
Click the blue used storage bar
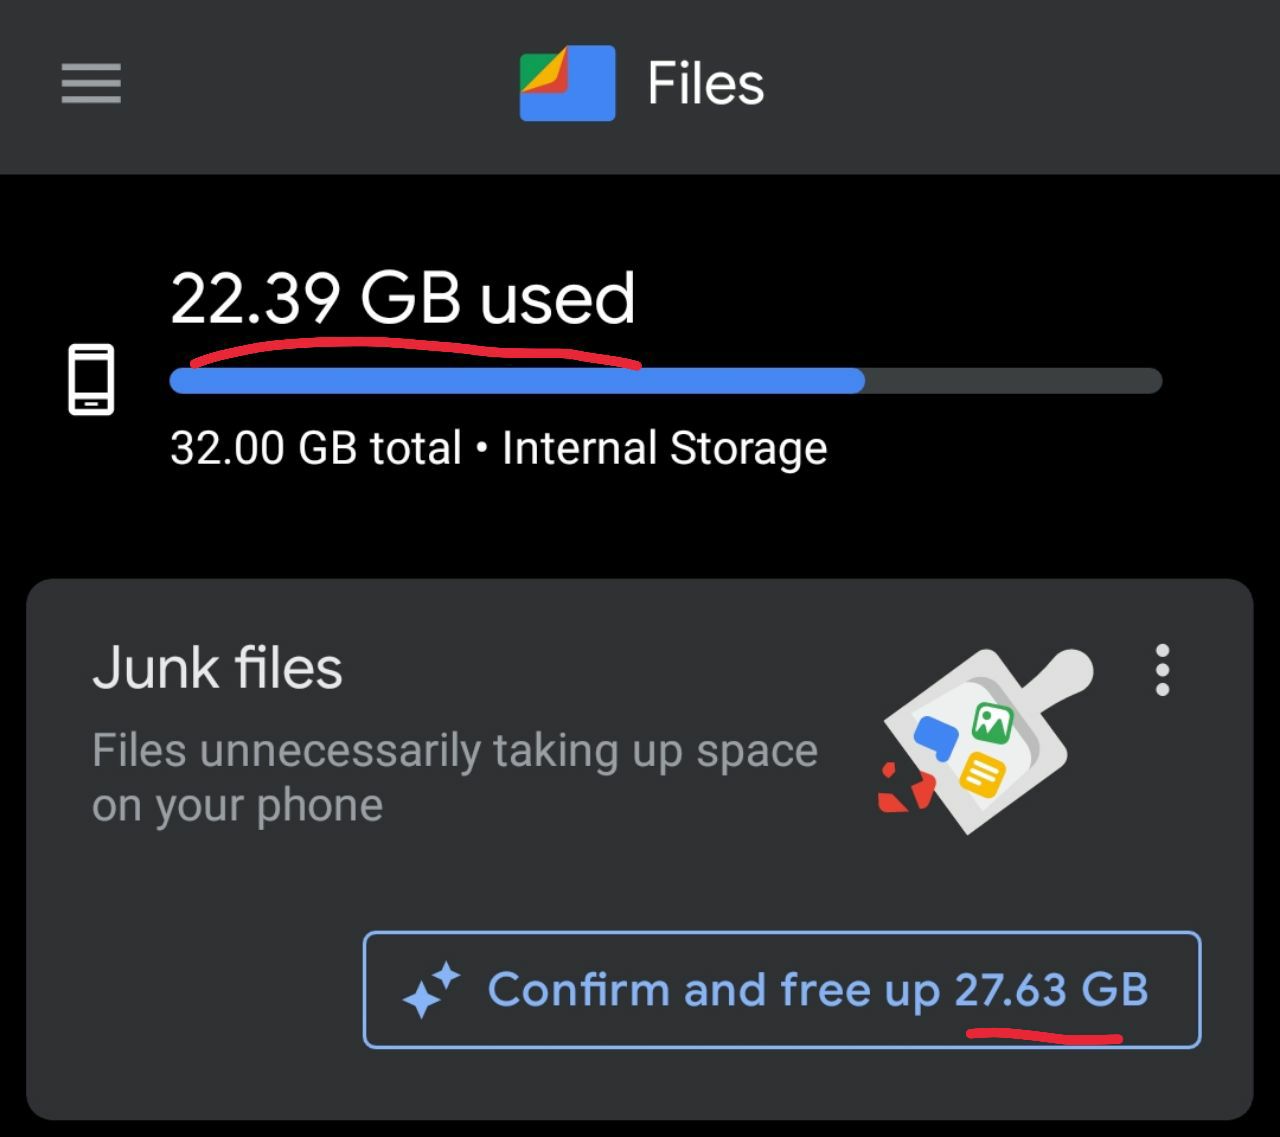517,381
